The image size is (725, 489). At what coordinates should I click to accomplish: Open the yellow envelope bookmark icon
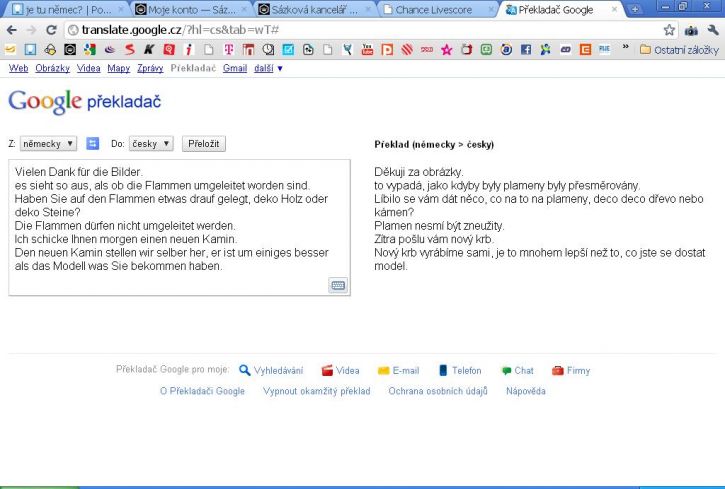10,49
